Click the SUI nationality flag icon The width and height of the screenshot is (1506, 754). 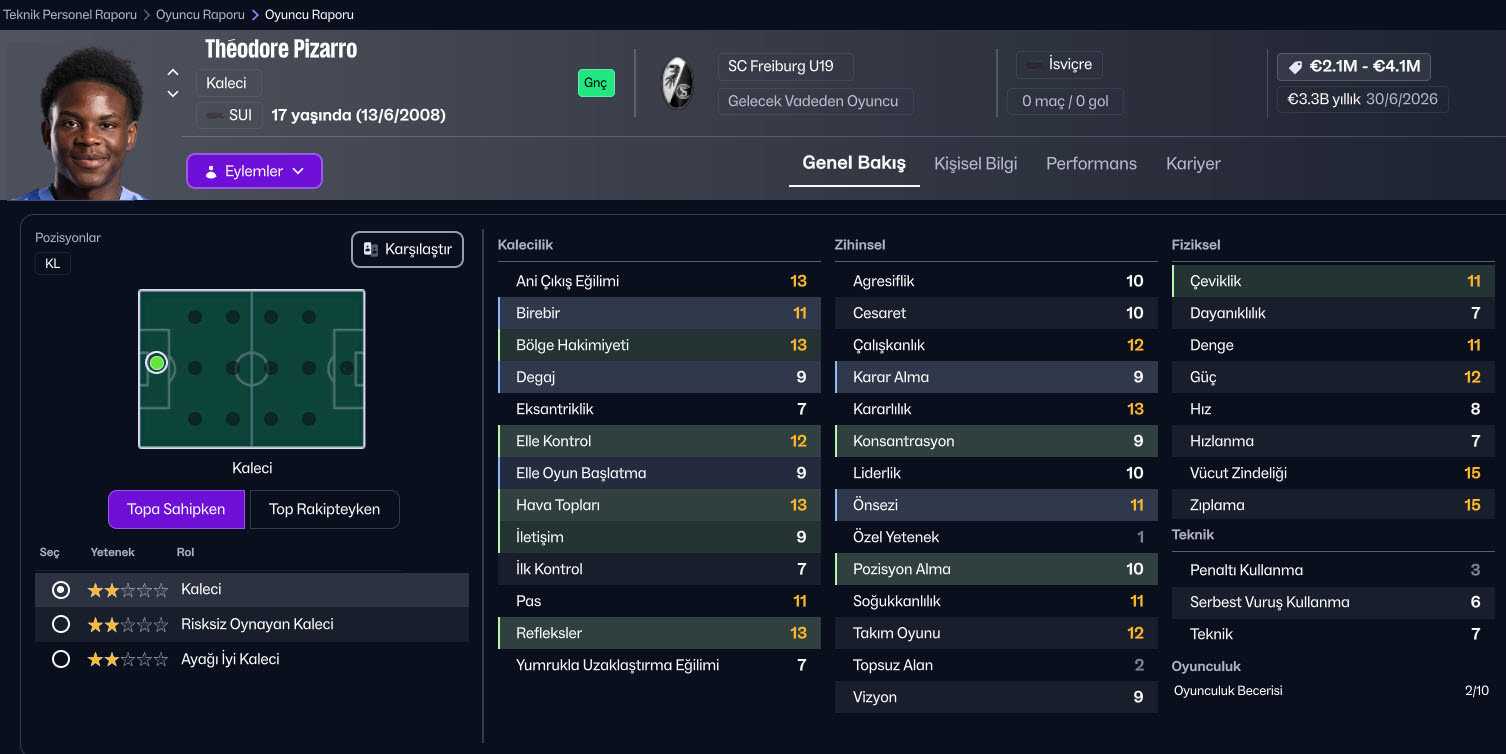click(214, 115)
